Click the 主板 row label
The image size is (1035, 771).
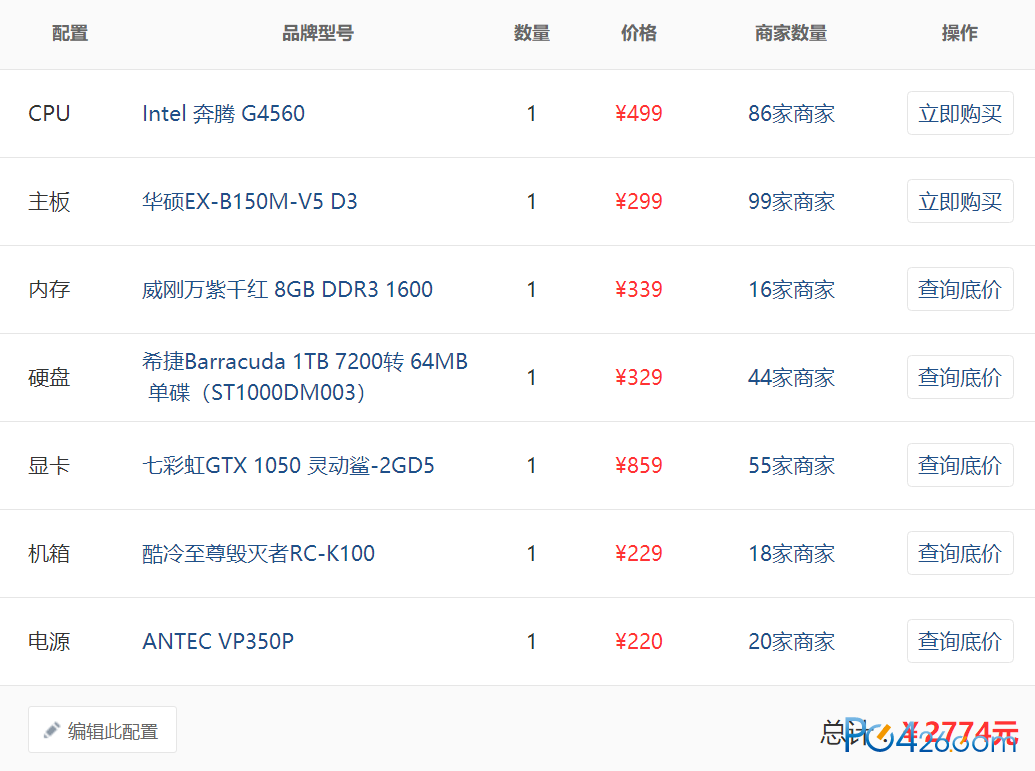pos(49,201)
